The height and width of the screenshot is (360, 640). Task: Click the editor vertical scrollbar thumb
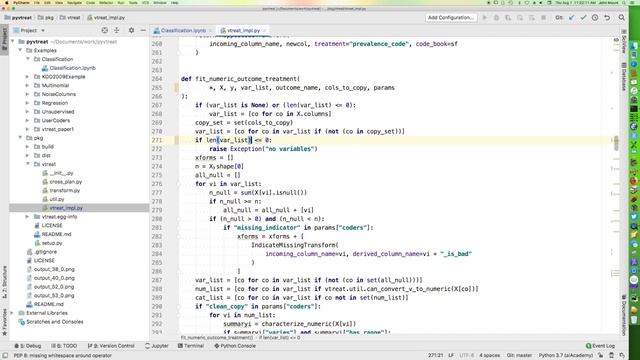point(616,143)
